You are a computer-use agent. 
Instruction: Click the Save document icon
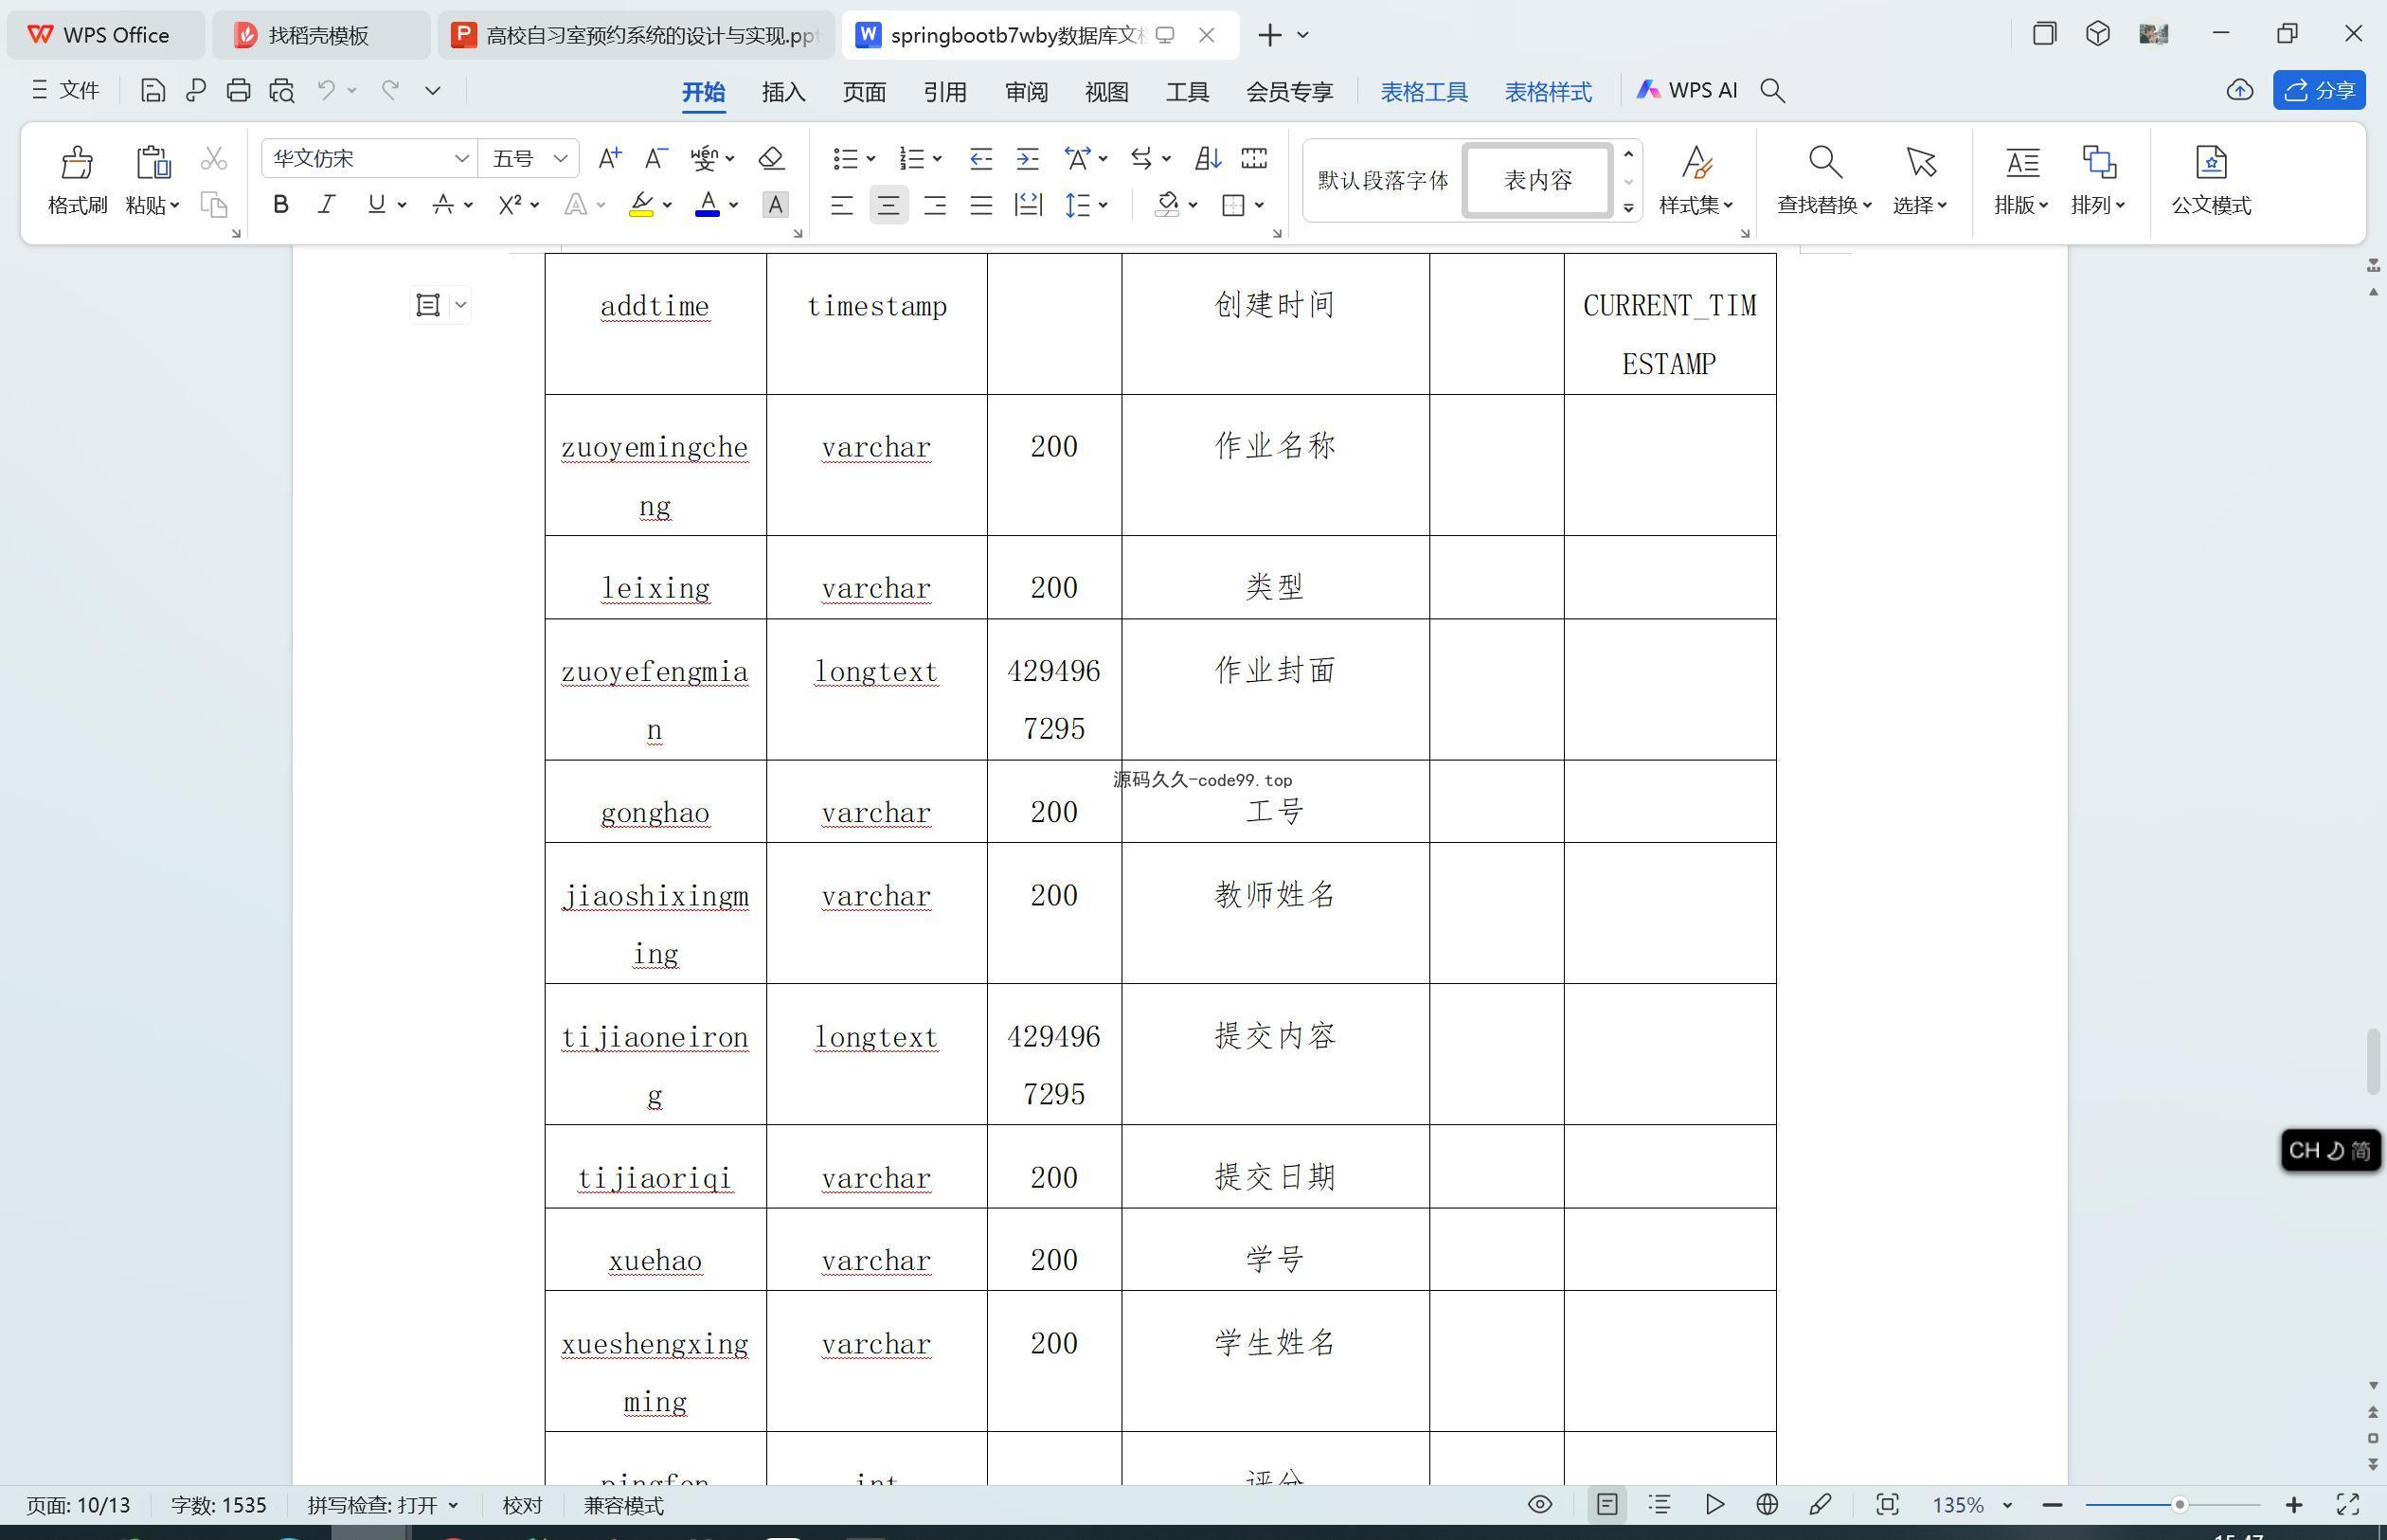(x=152, y=91)
